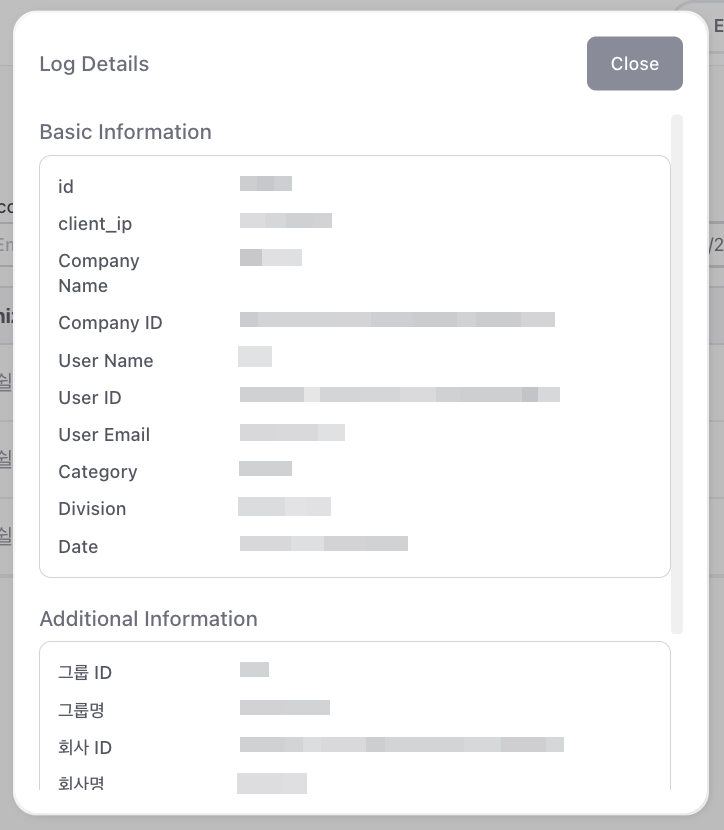Screen dimensions: 724x830
Task: Select the User ID value
Action: [399, 395]
